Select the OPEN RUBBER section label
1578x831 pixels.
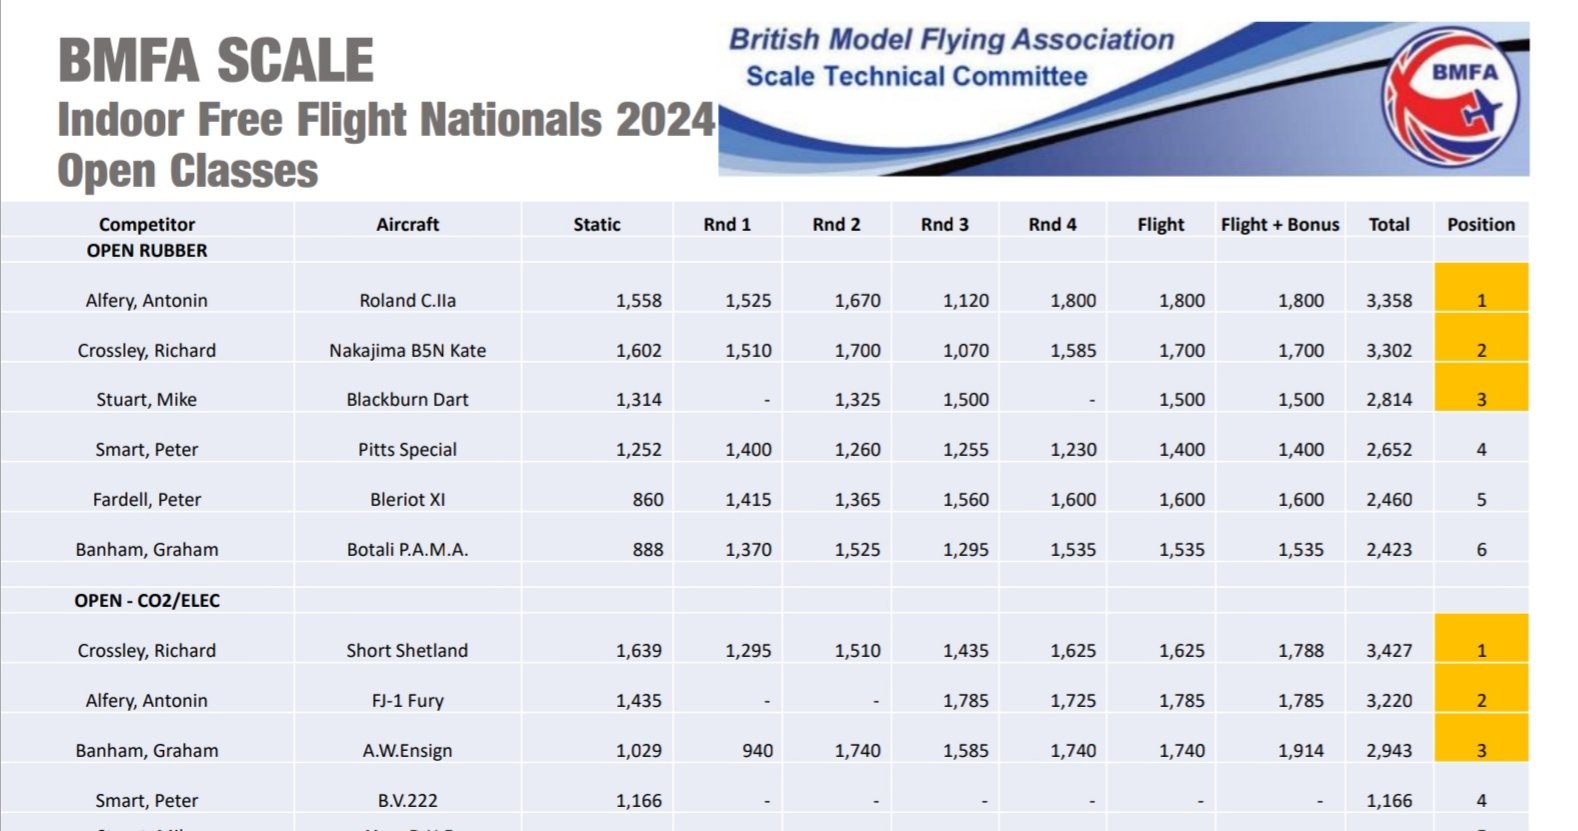click(x=147, y=250)
